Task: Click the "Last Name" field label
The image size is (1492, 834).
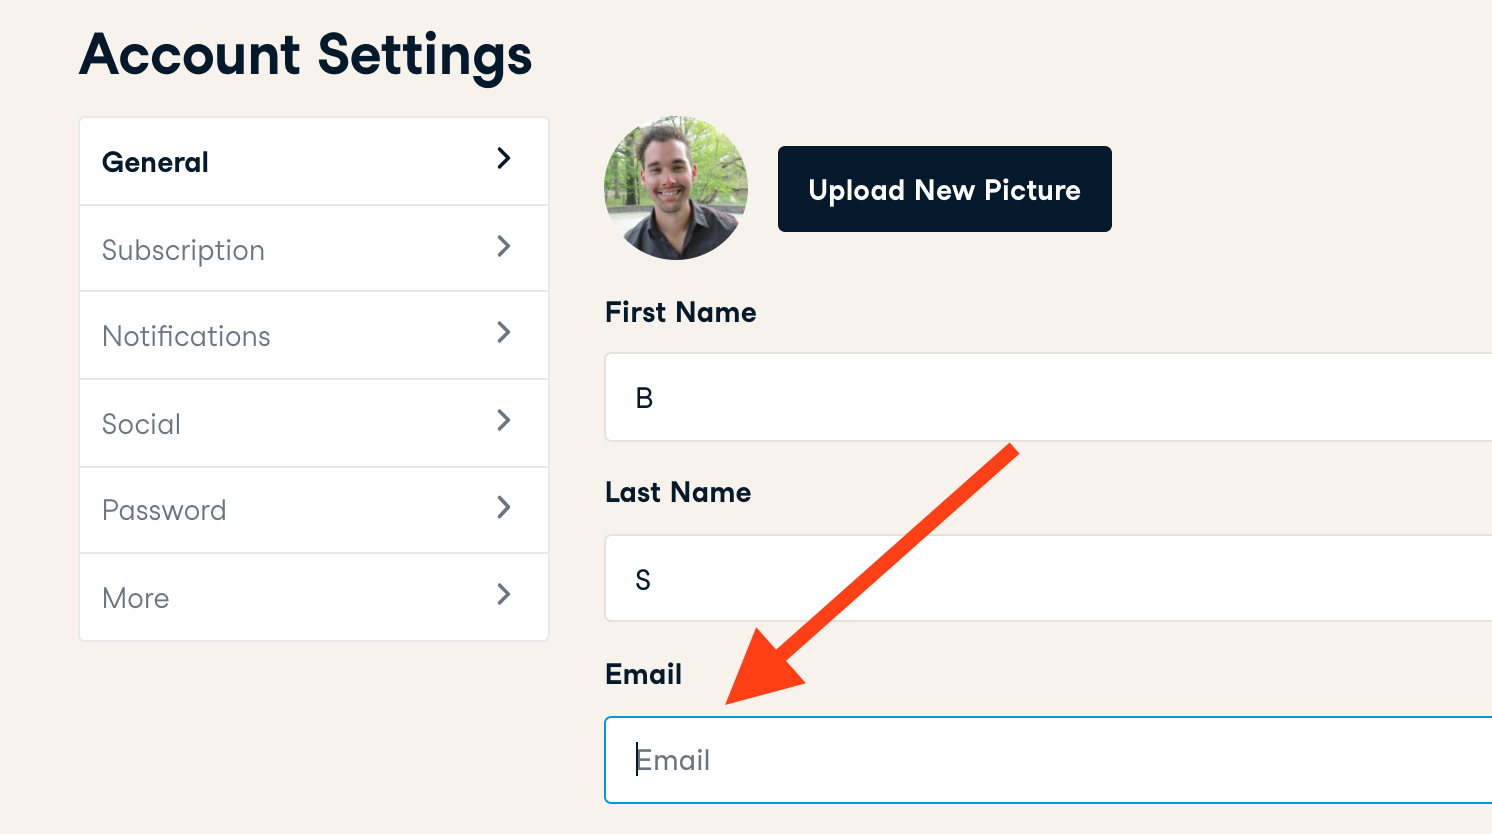Action: (678, 492)
